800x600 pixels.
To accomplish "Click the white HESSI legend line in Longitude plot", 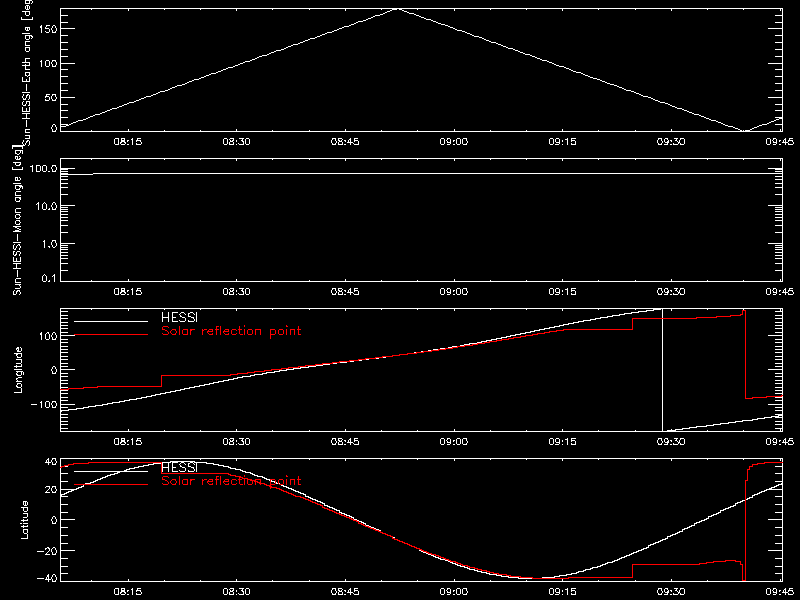I will point(111,321).
